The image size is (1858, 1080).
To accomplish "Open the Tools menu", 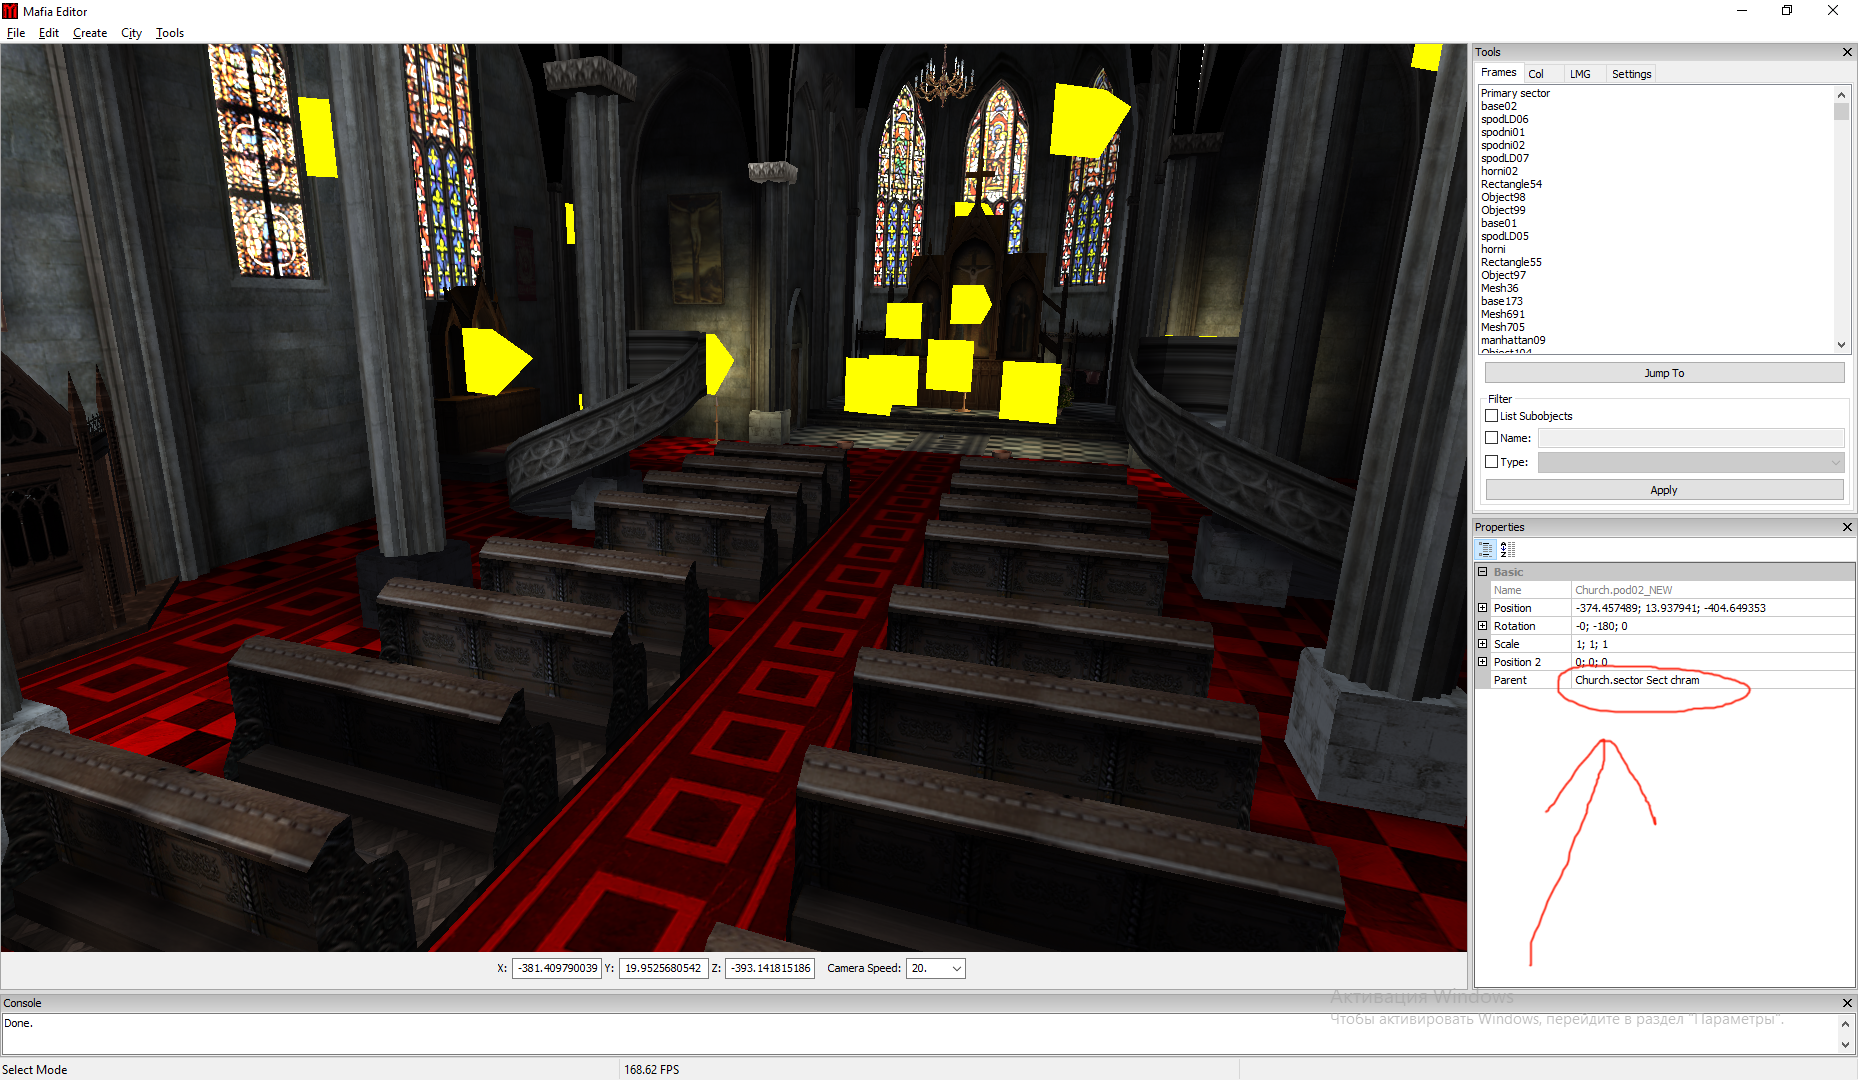I will point(170,33).
